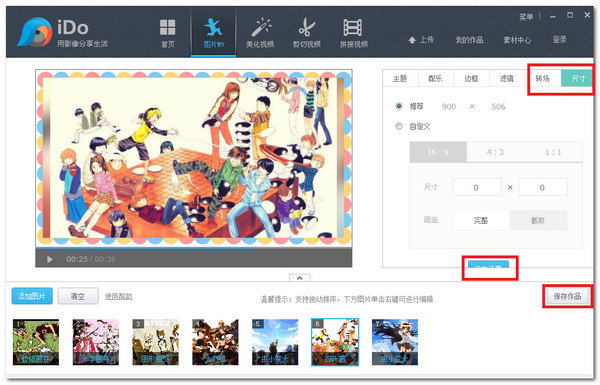Choose the 16:9 aspect ratio
Viewport: 600px width, 385px height.
(x=438, y=152)
